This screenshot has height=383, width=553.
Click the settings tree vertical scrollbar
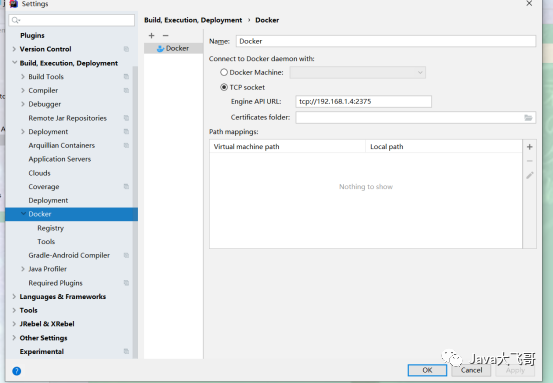[135, 212]
